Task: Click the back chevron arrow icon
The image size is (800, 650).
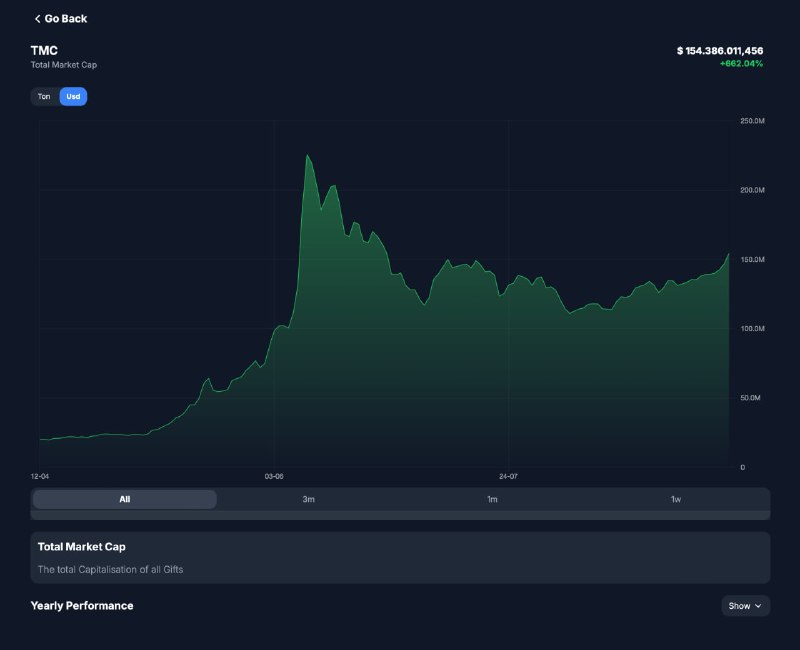Action: point(37,19)
